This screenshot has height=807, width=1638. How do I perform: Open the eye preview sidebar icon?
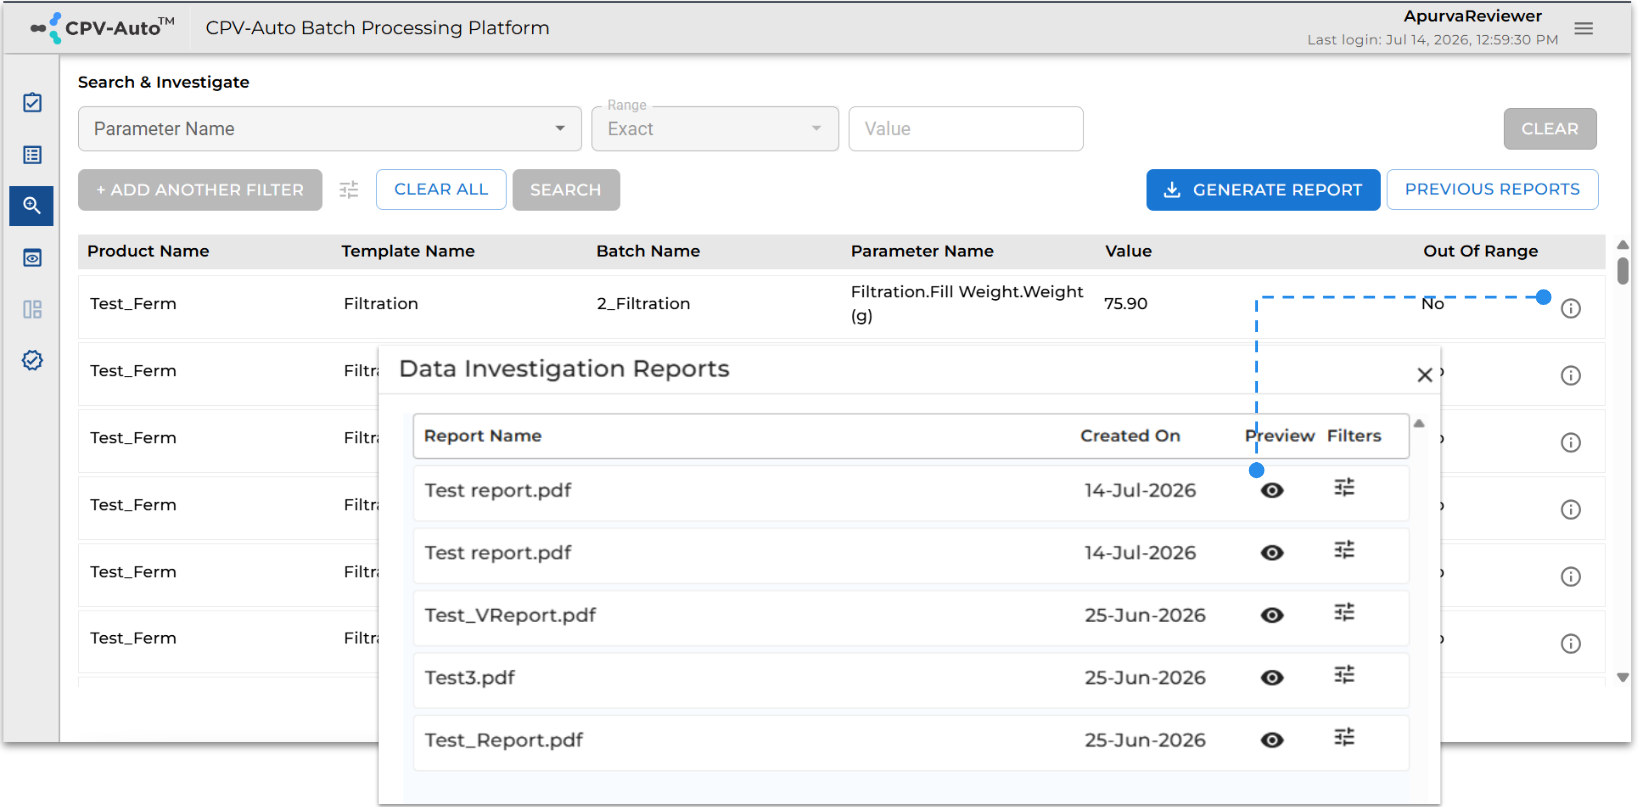tap(32, 258)
